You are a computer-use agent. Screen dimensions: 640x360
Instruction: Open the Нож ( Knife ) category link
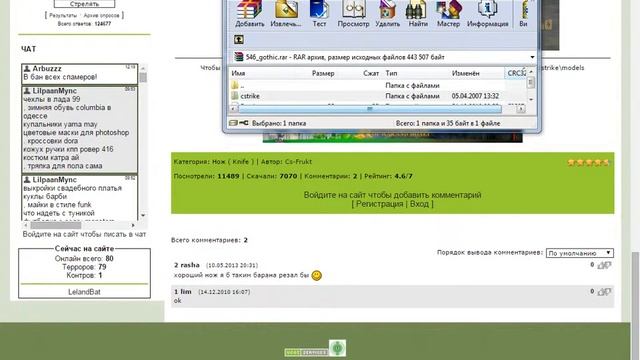tap(233, 162)
